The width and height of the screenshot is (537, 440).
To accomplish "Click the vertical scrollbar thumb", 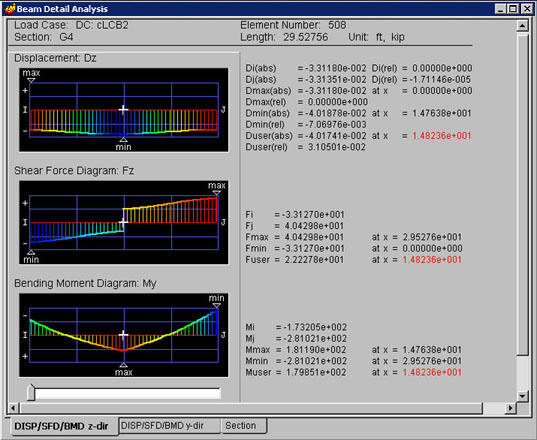I will [x=522, y=194].
